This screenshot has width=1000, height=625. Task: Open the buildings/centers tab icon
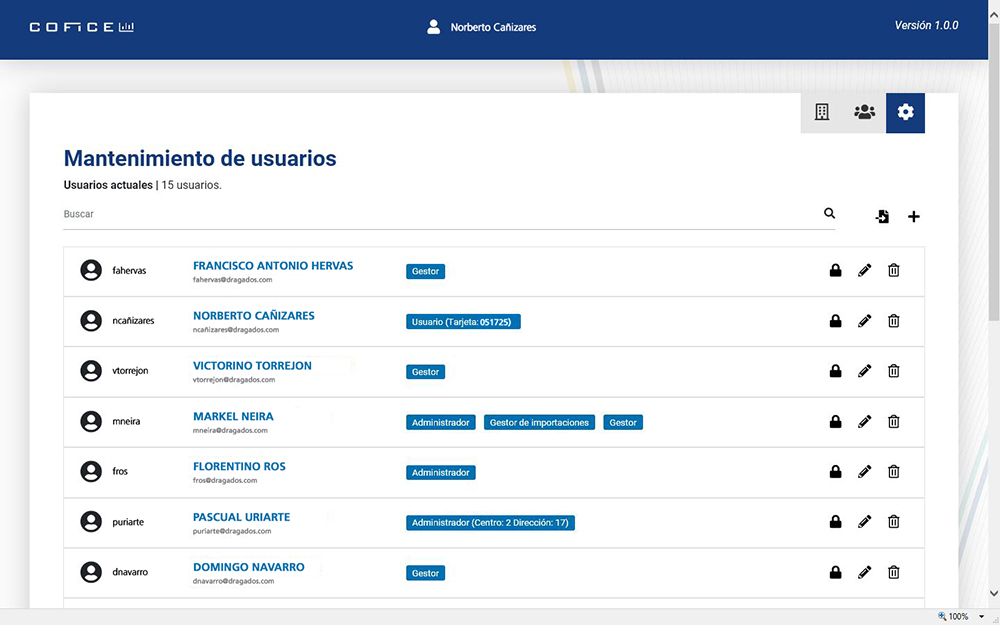point(822,112)
